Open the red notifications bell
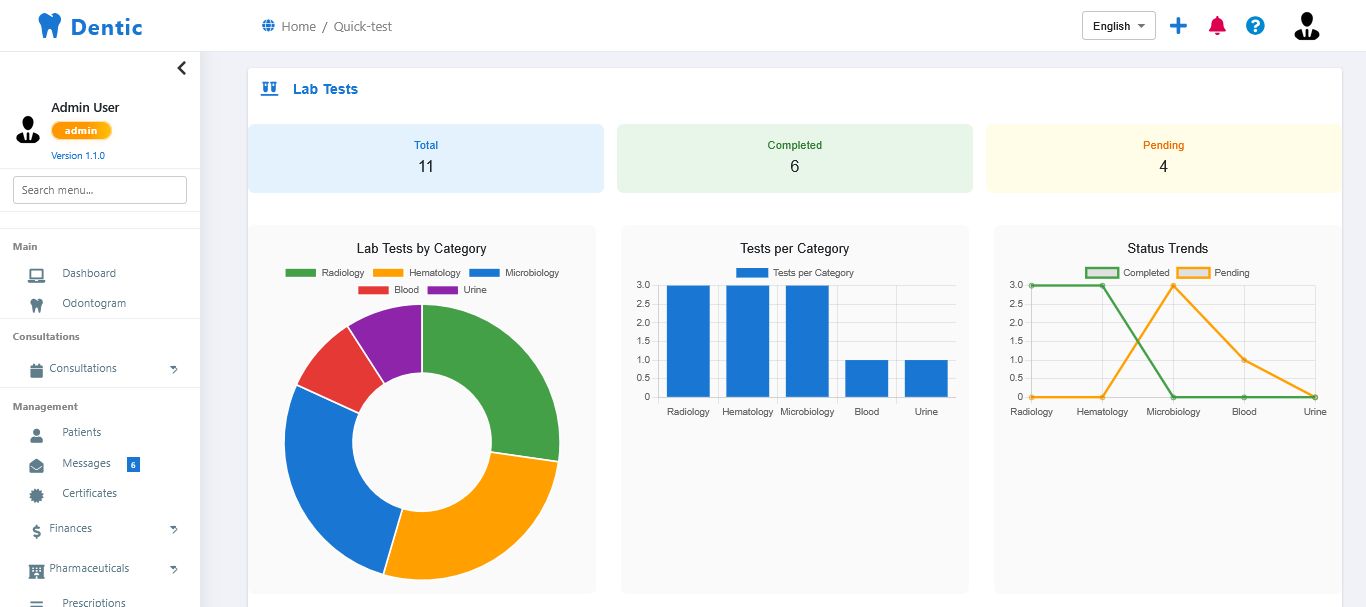 1217,26
